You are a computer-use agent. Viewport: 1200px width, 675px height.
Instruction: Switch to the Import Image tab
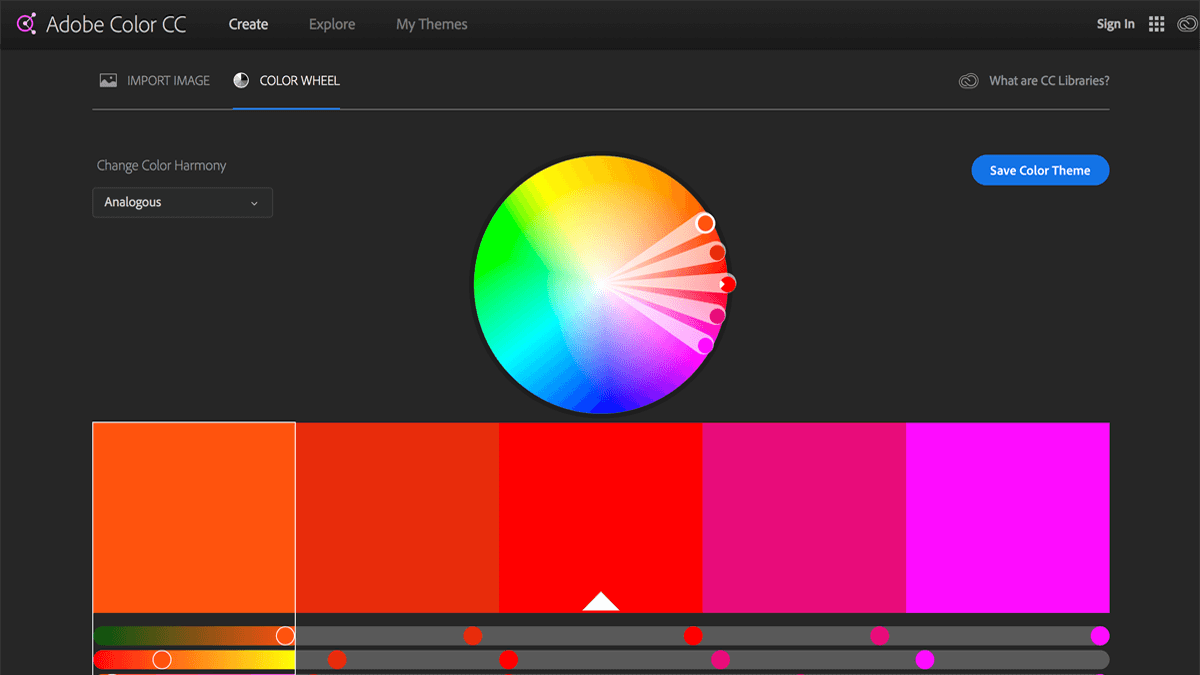tap(168, 80)
